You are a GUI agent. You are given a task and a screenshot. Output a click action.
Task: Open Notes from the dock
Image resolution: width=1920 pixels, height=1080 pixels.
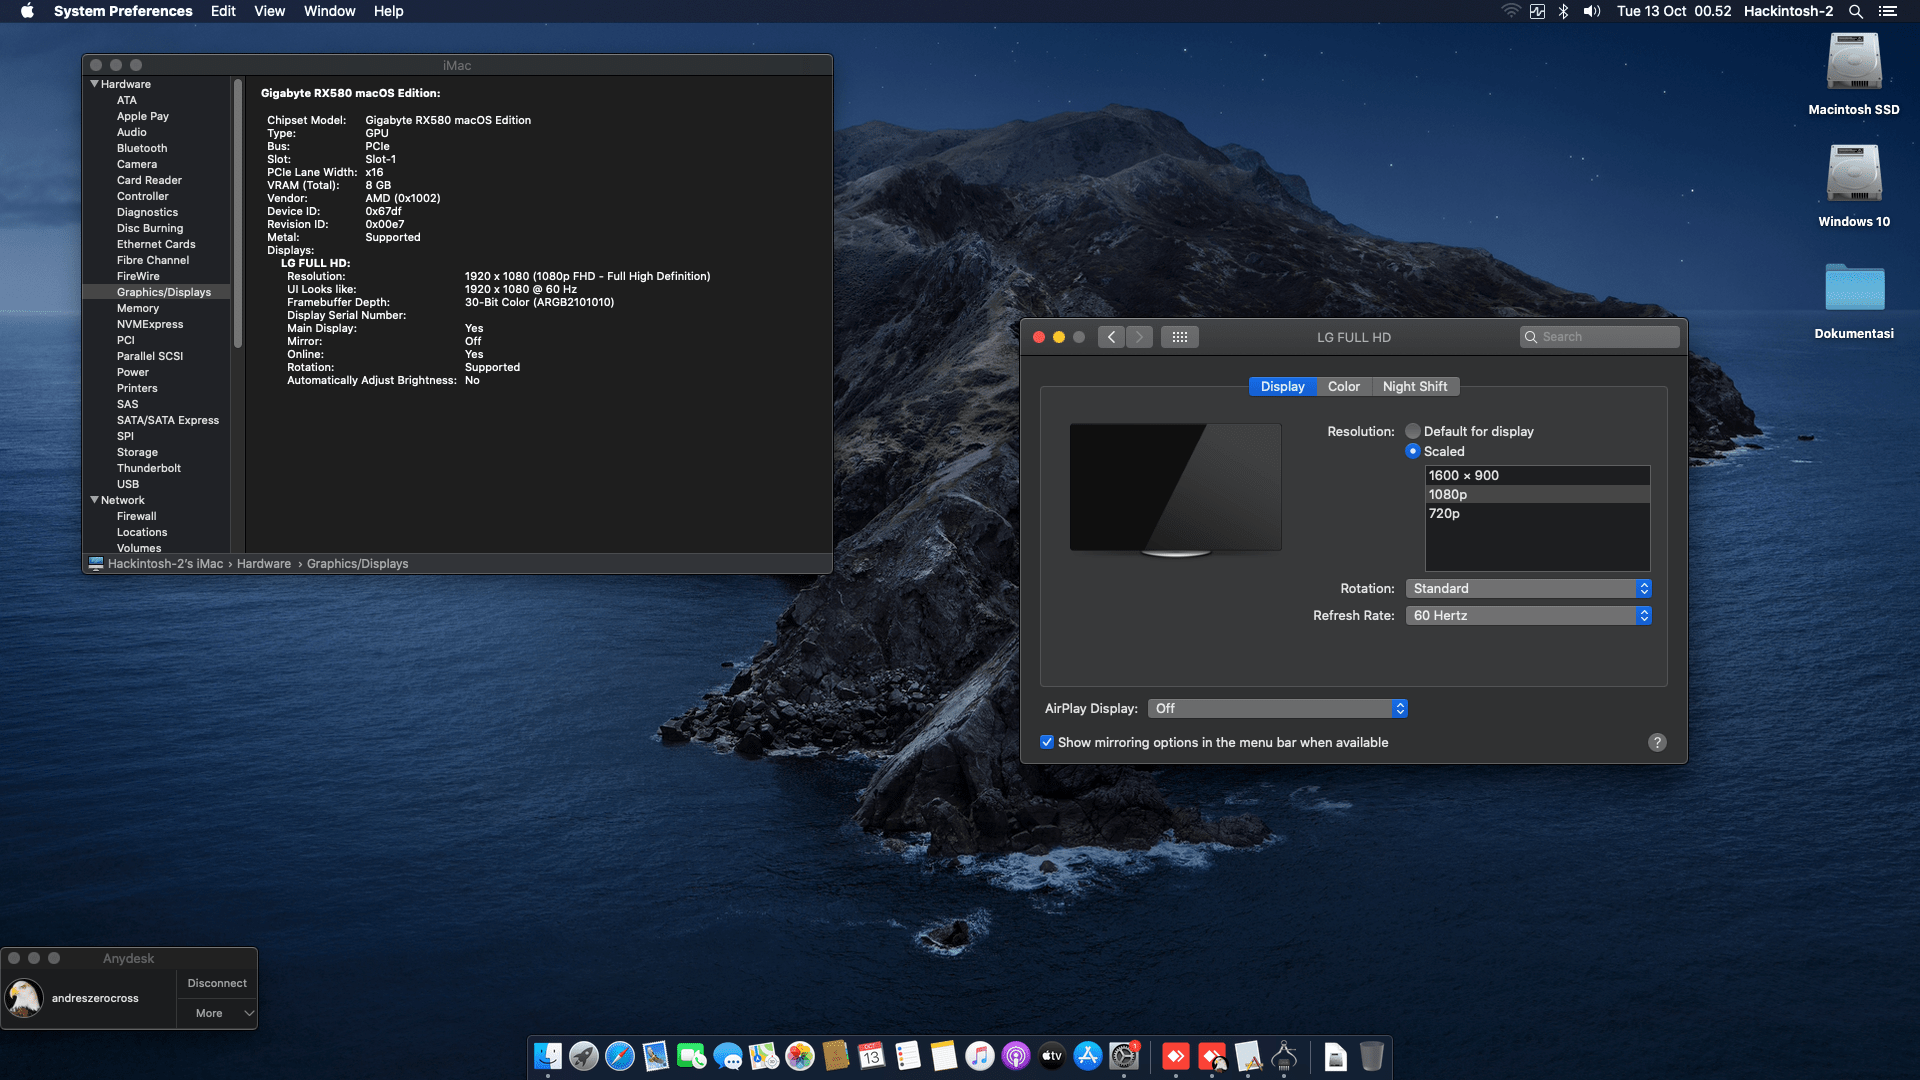(944, 1056)
